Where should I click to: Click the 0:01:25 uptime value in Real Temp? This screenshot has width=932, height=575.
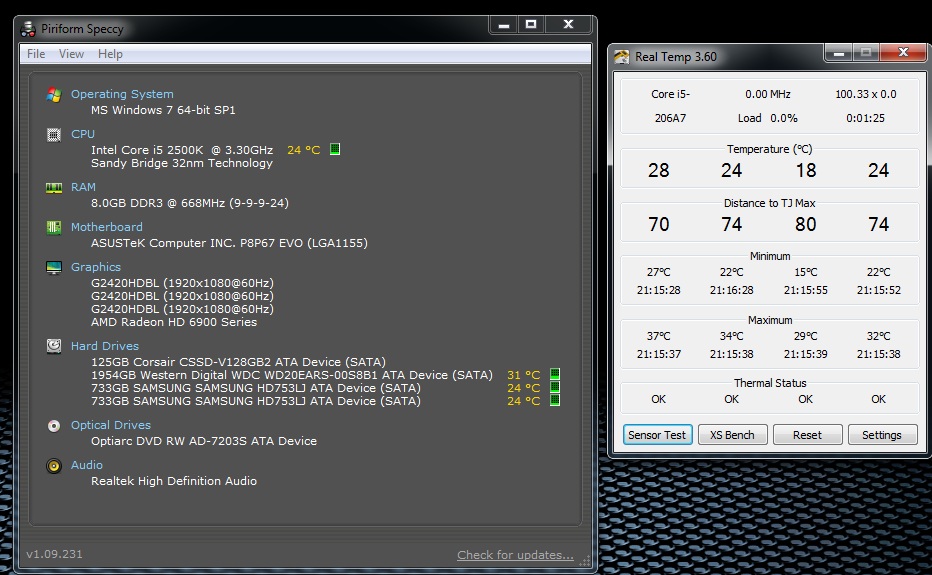(x=865, y=118)
